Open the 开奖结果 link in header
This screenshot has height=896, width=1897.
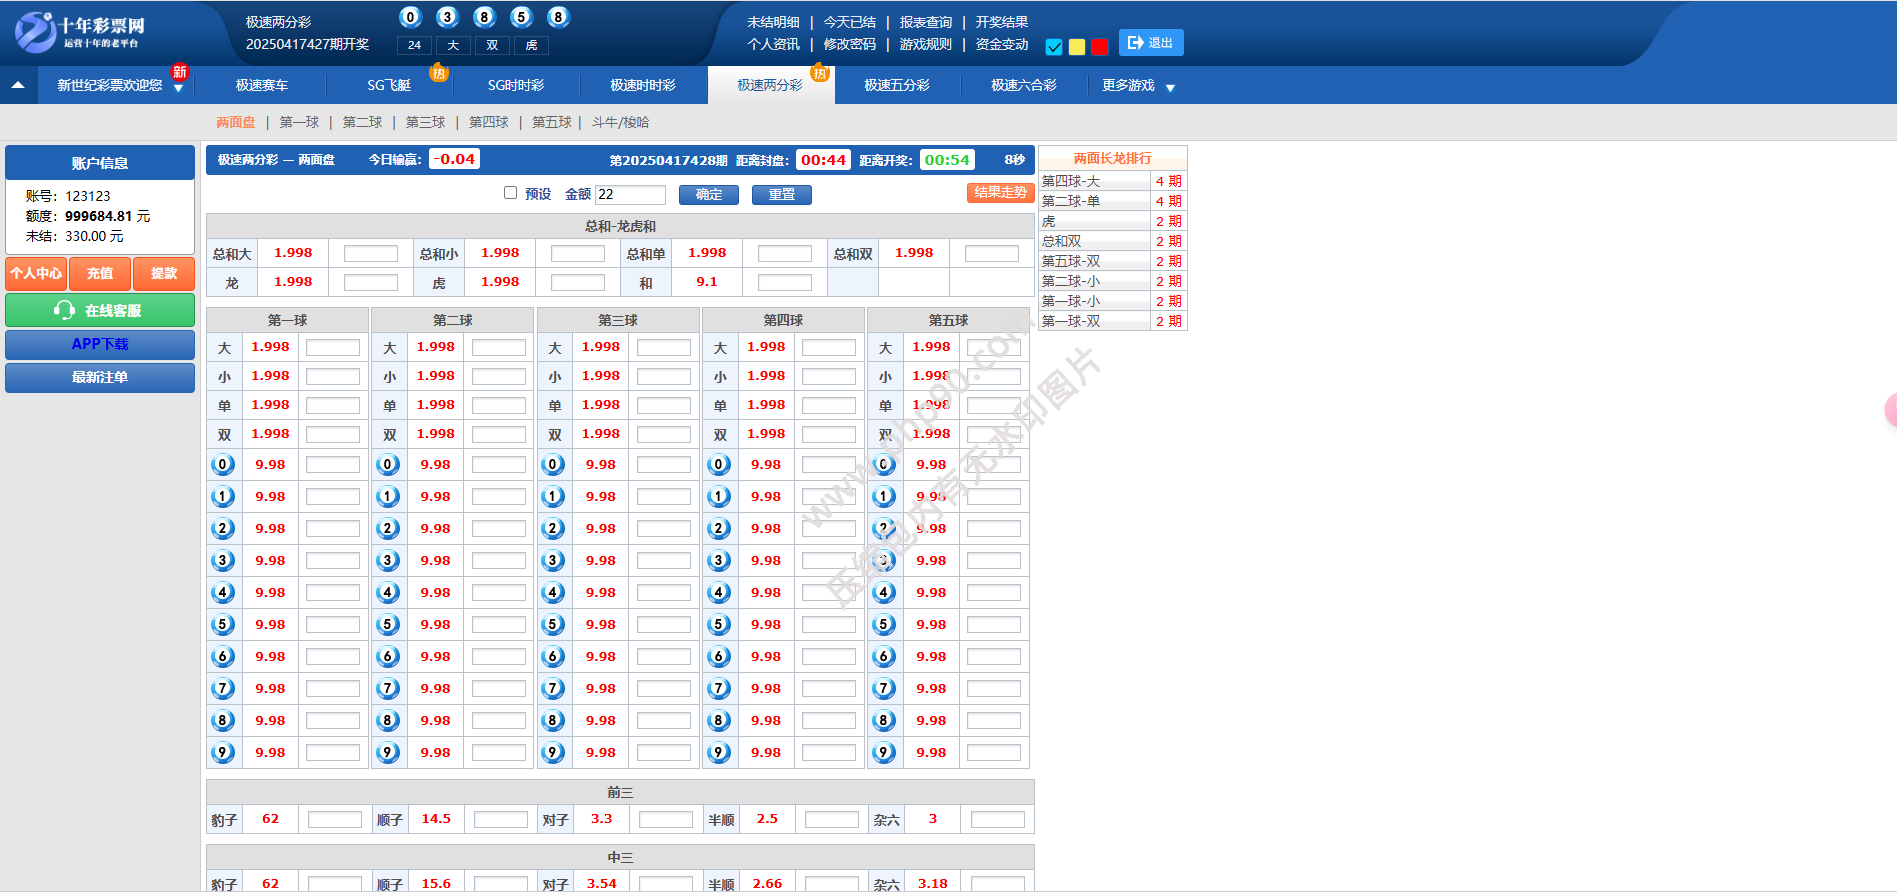pos(1001,22)
